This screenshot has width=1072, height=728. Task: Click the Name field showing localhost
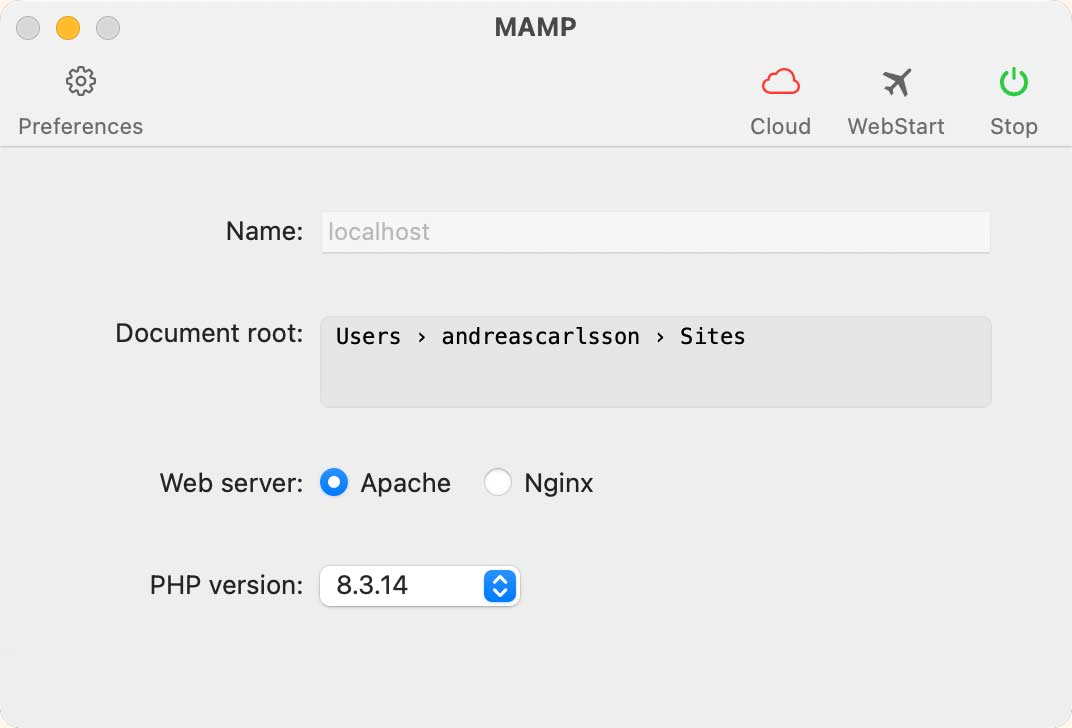click(656, 232)
